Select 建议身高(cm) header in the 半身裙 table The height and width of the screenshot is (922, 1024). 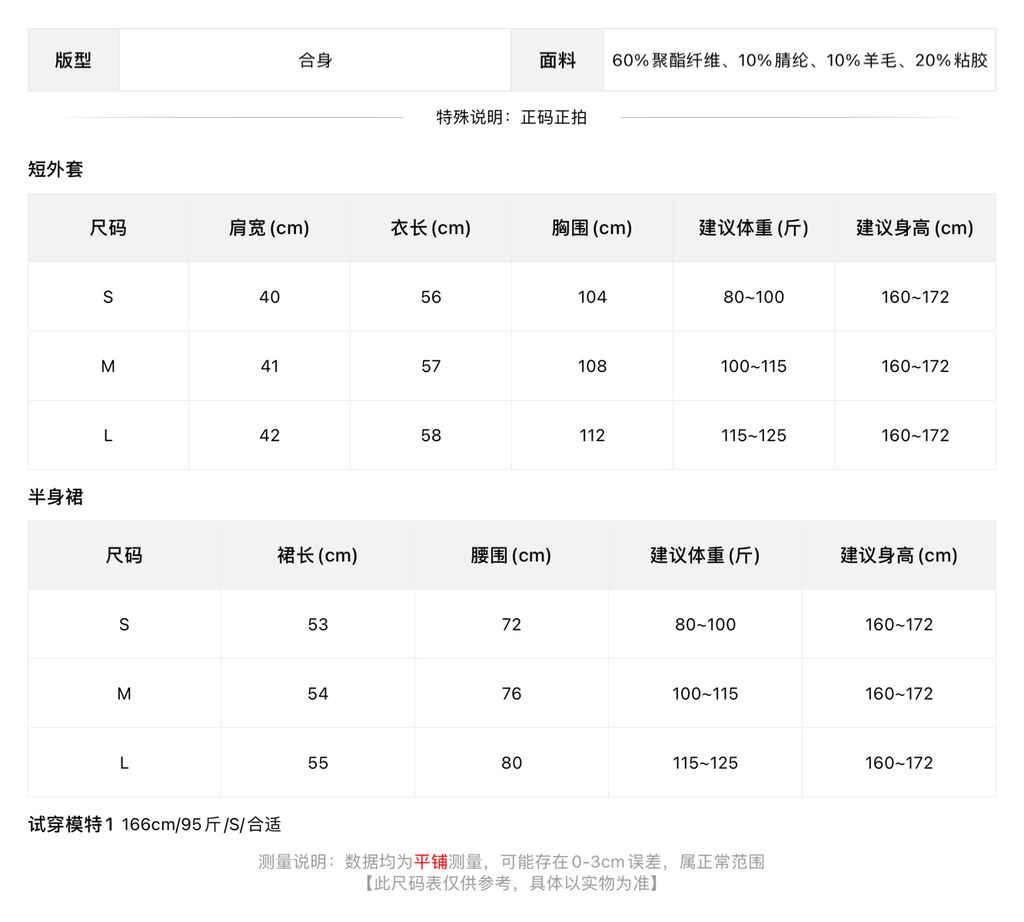coord(899,556)
